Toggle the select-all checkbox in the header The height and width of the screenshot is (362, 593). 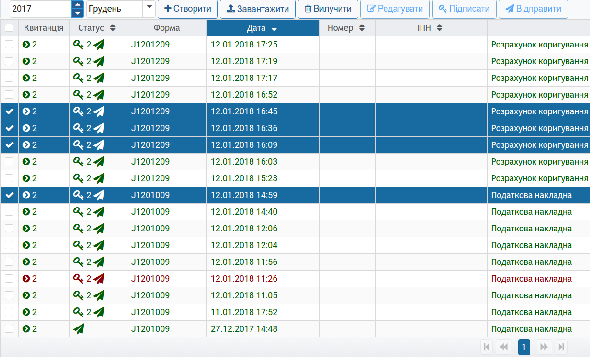[x=9, y=28]
